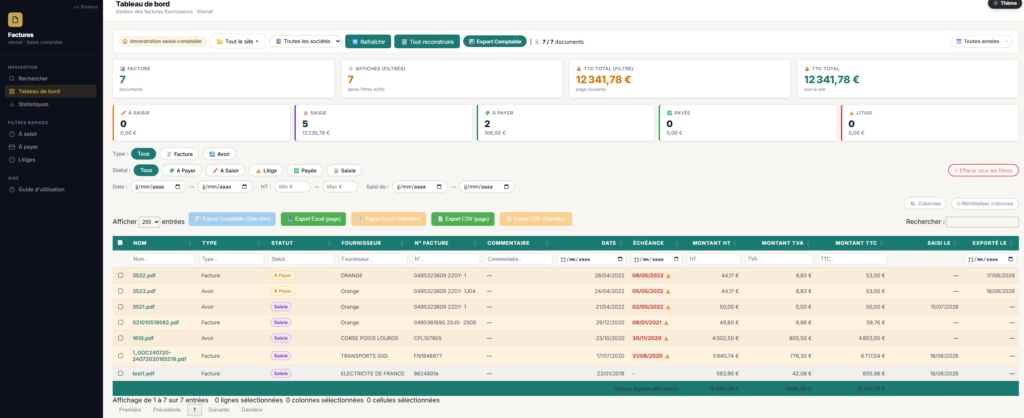Open the 3522.pdf file link
This screenshot has width=1024, height=418.
pos(144,276)
